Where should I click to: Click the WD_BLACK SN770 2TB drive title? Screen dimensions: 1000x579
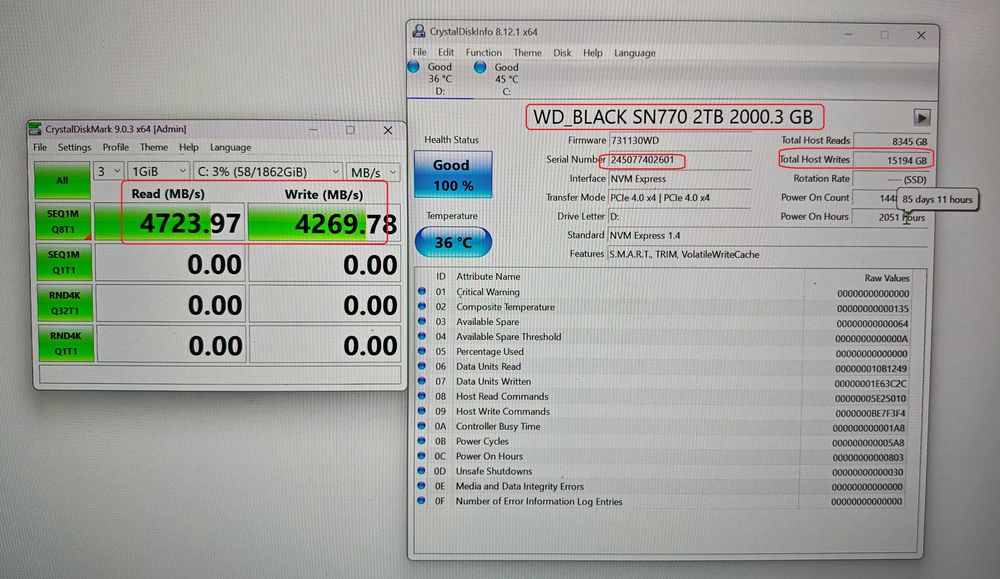tap(673, 117)
